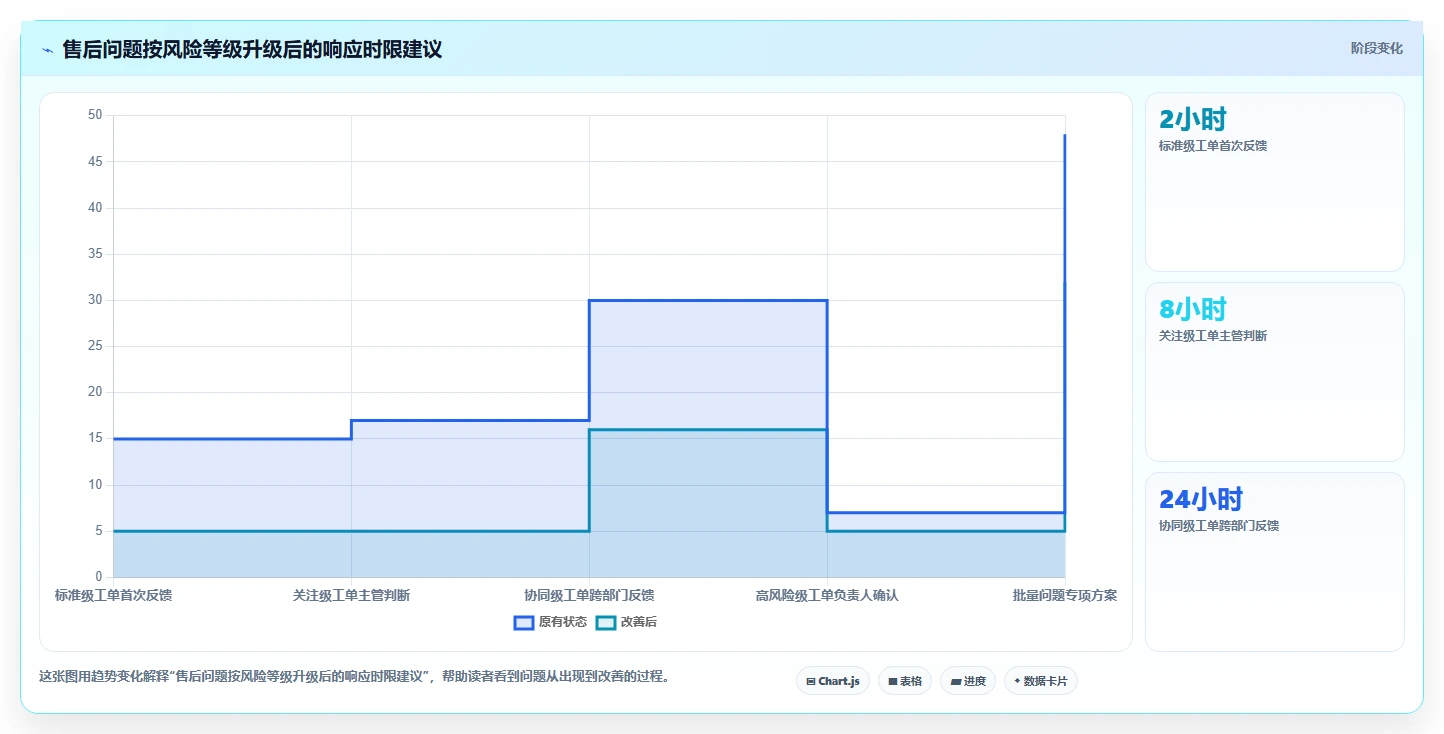Click the y-axis value 50

(96, 115)
